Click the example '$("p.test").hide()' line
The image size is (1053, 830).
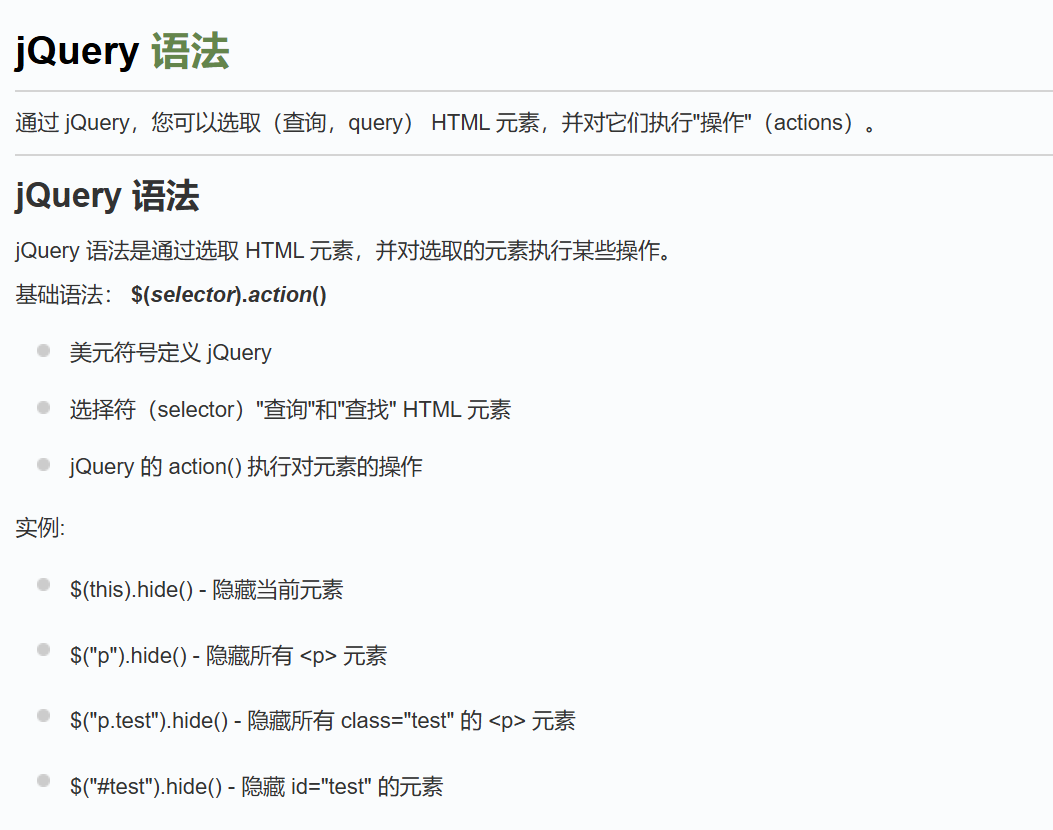click(322, 721)
